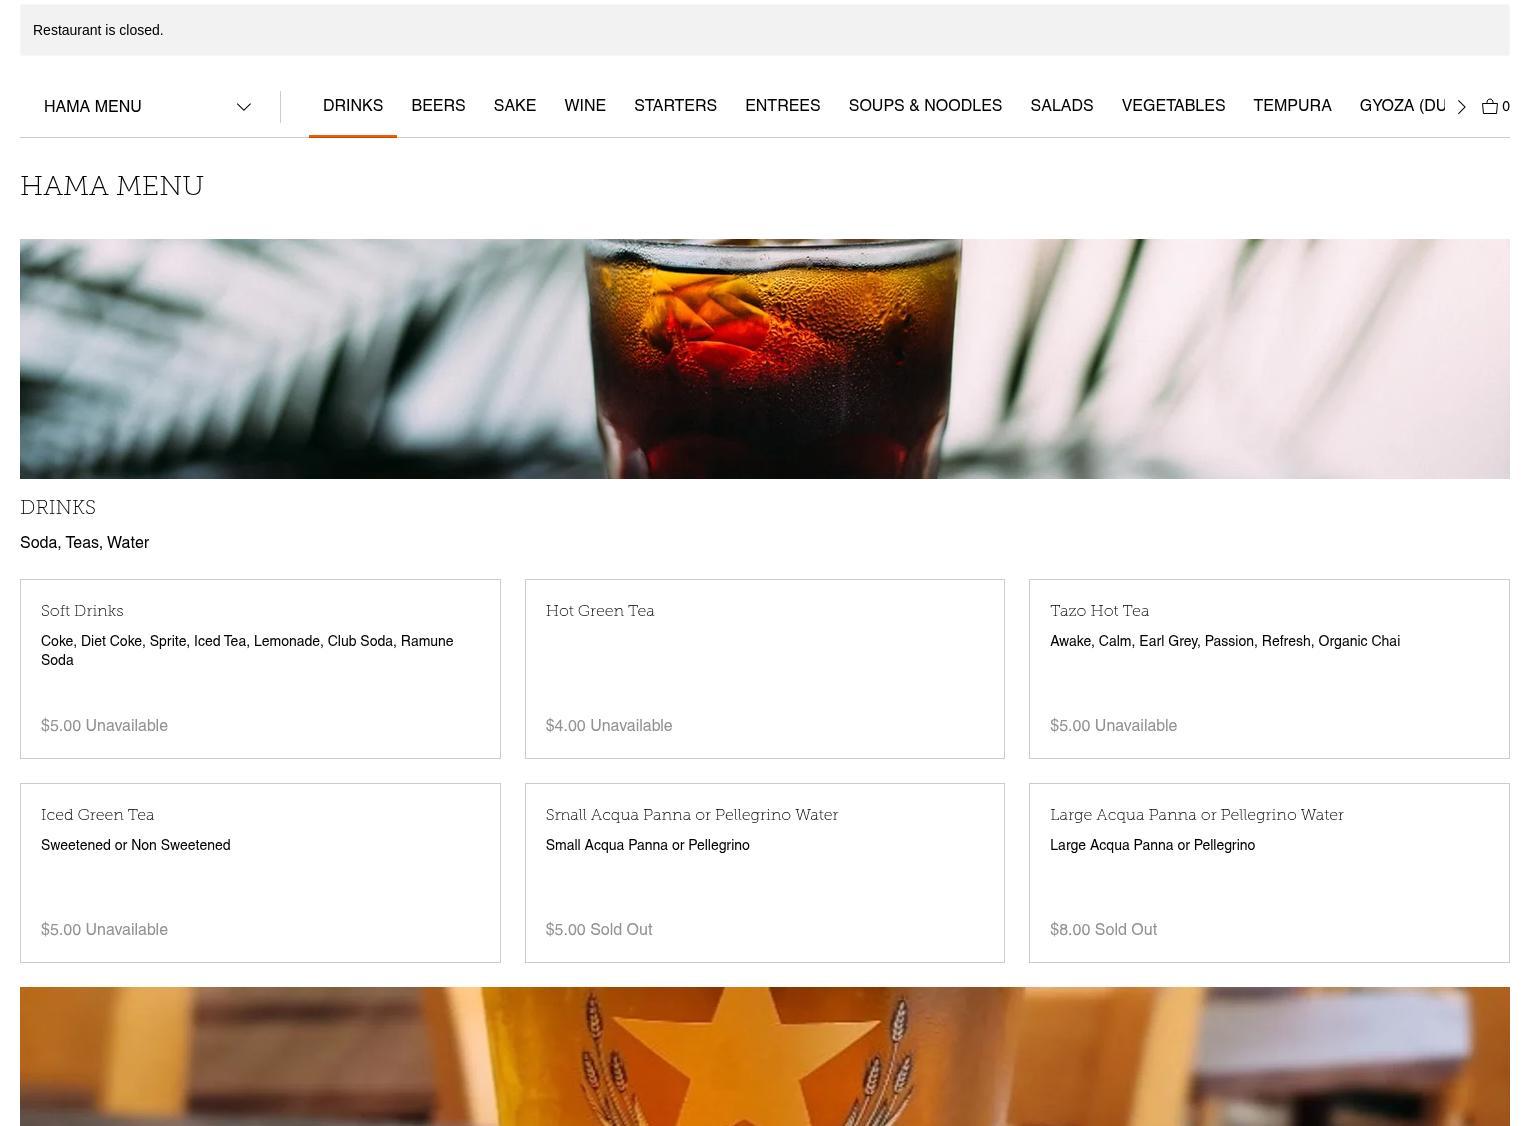
Task: Choose the Iced Green Tea item
Action: tap(260, 872)
